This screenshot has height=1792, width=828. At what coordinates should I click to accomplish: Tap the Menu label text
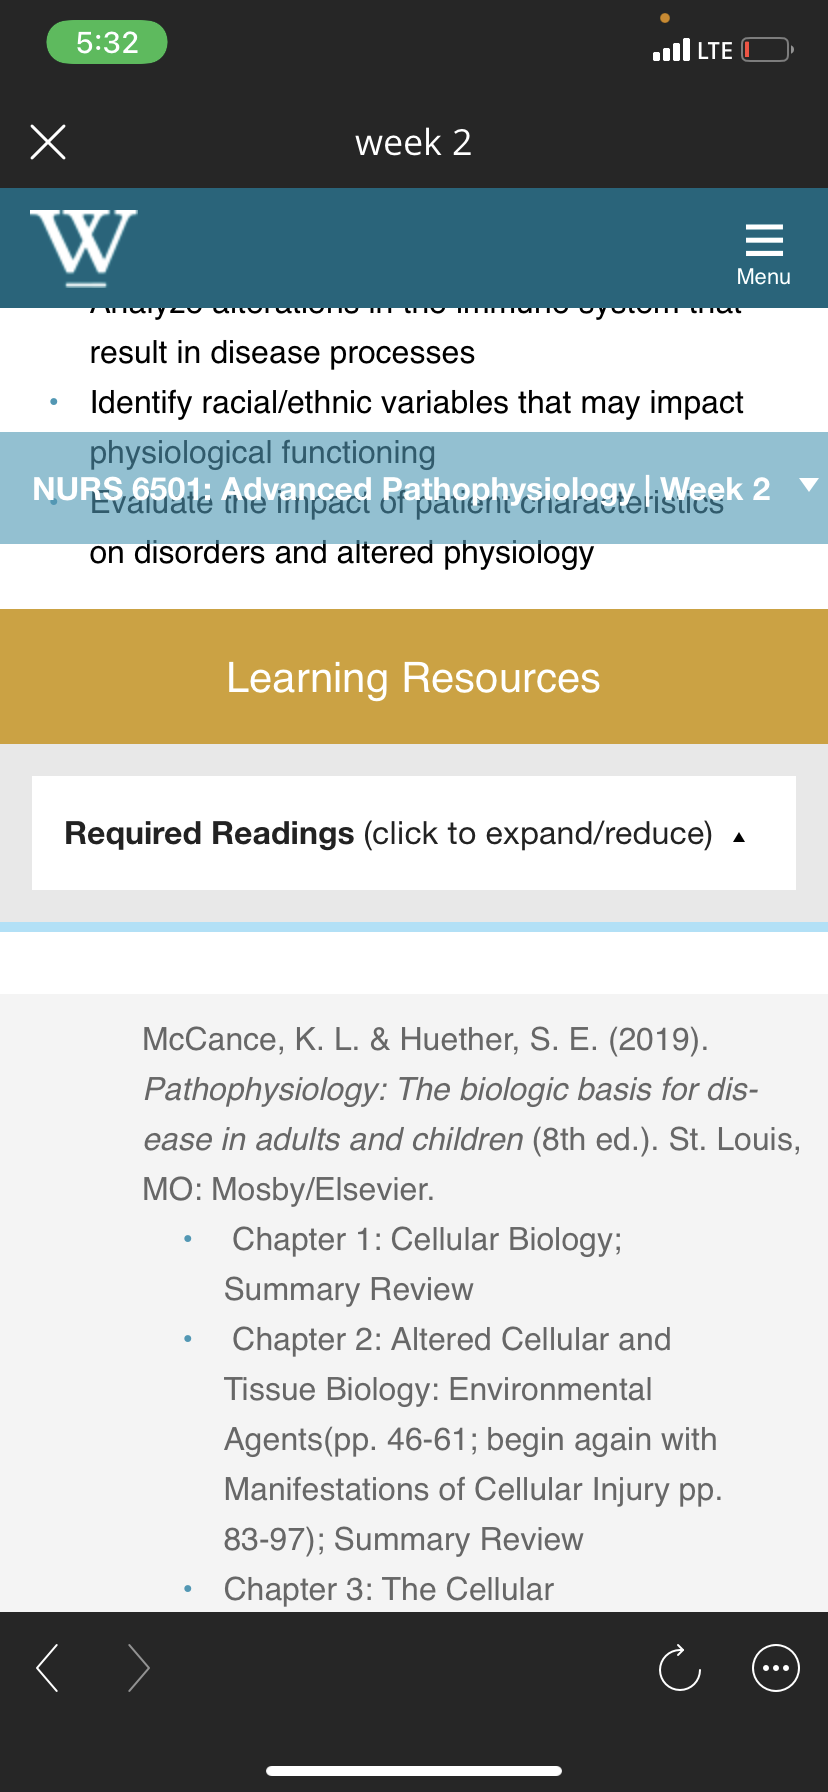[764, 277]
